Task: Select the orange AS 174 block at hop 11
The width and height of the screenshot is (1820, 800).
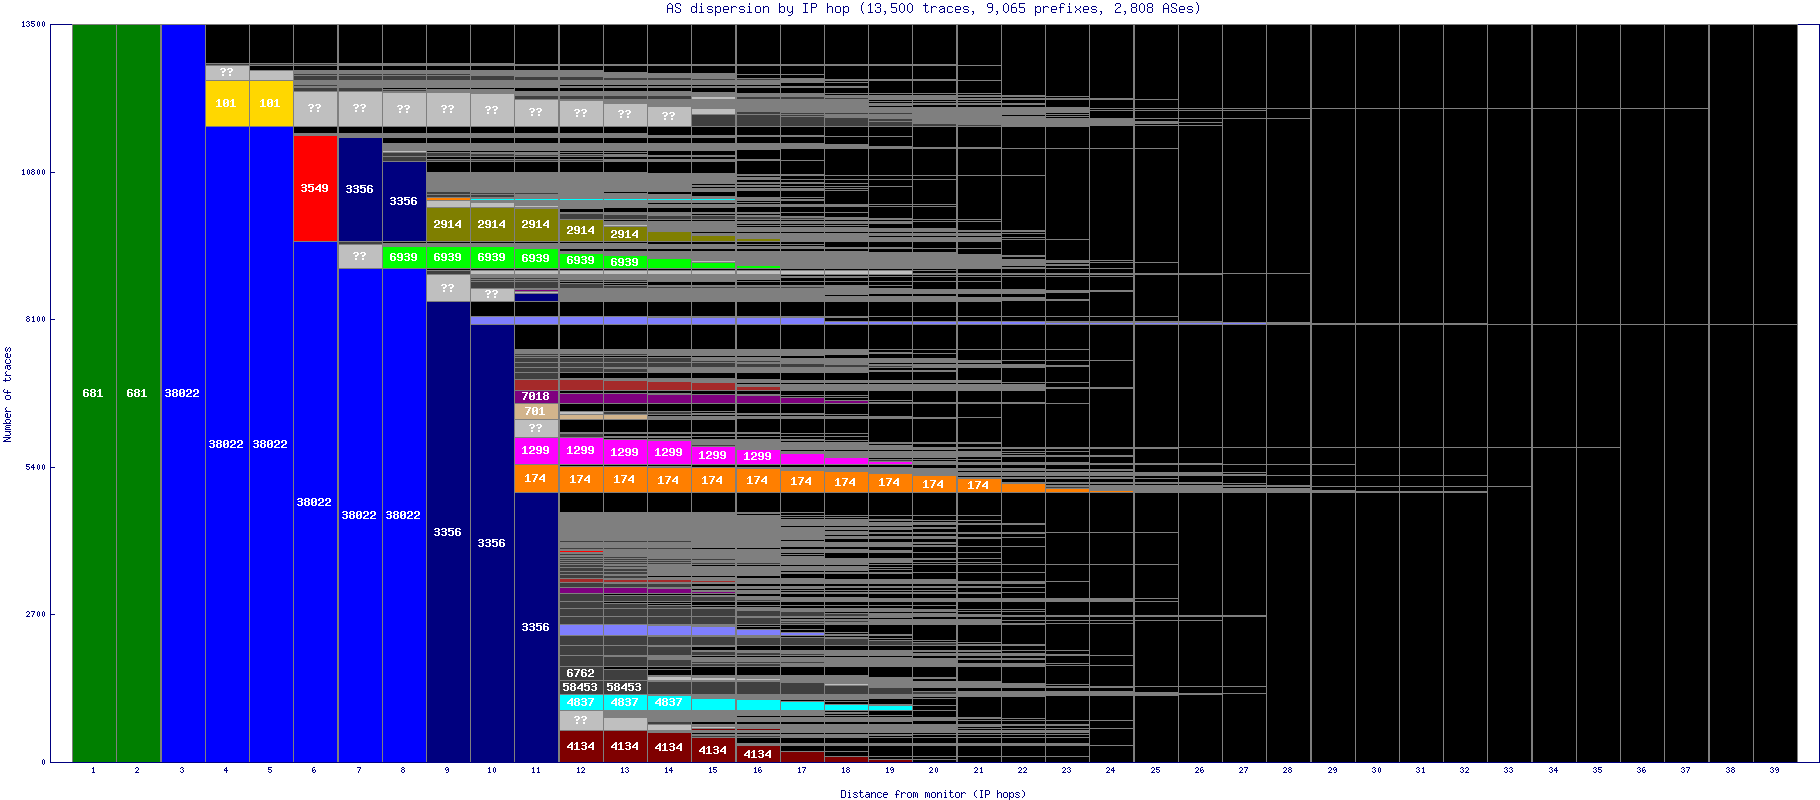Action: click(x=536, y=478)
